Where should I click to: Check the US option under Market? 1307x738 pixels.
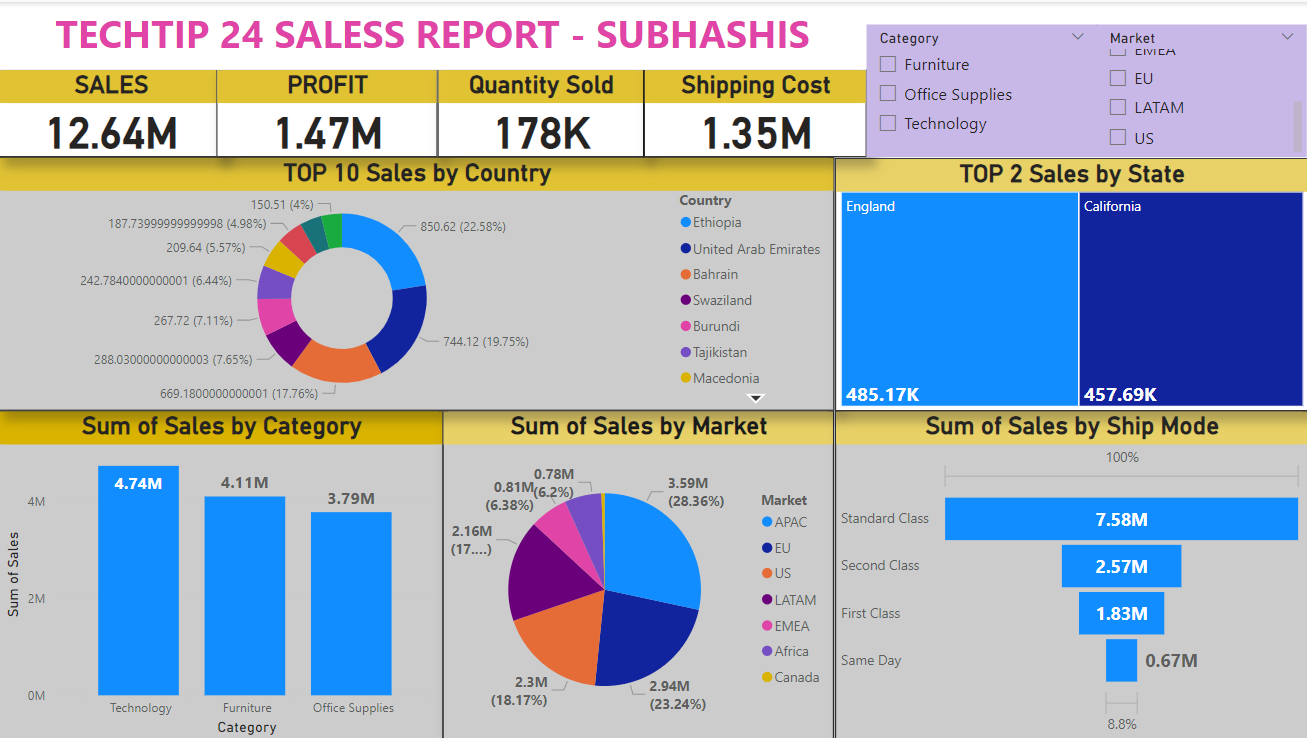[1116, 137]
